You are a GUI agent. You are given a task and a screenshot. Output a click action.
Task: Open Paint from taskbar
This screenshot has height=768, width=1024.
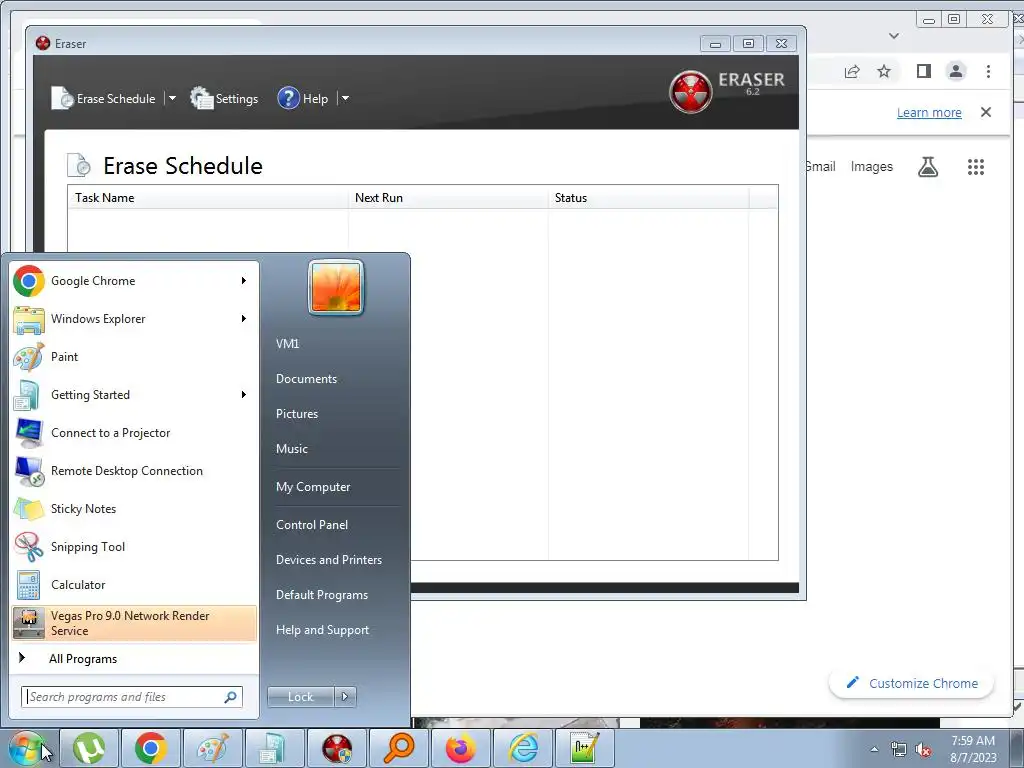[213, 748]
